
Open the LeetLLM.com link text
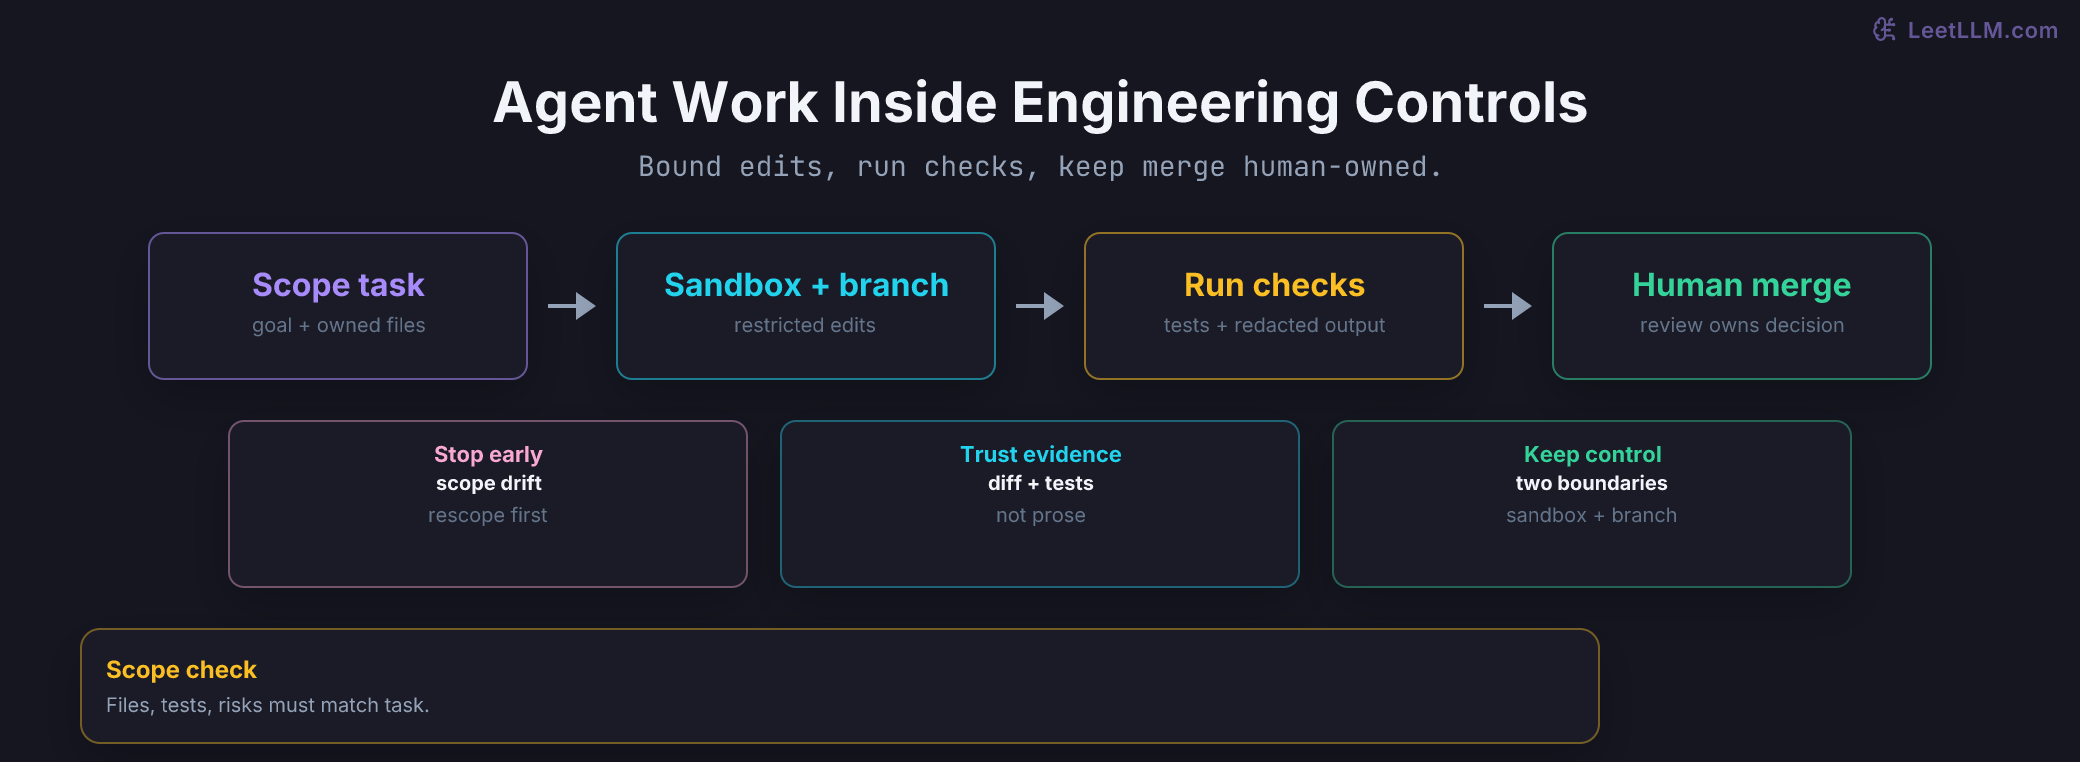pos(1982,30)
